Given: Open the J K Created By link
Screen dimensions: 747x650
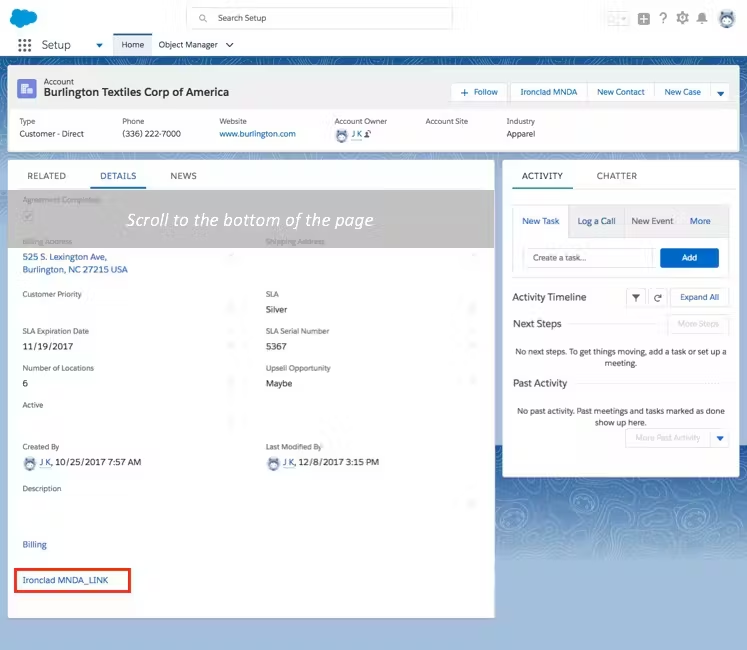Looking at the screenshot, I should pos(45,462).
